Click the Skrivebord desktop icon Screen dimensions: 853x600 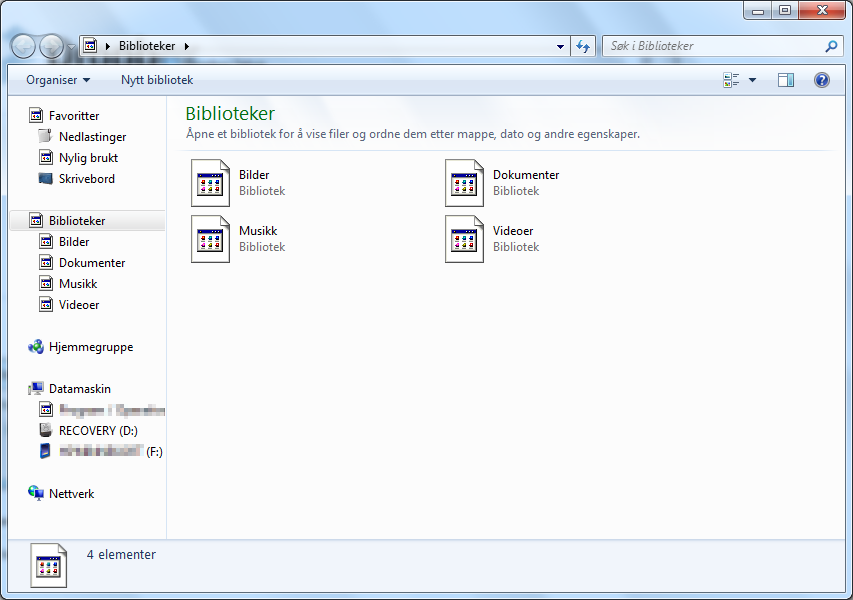coord(46,178)
